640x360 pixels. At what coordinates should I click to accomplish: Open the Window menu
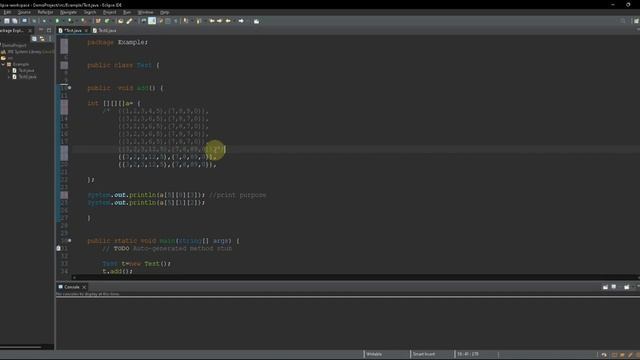145,12
